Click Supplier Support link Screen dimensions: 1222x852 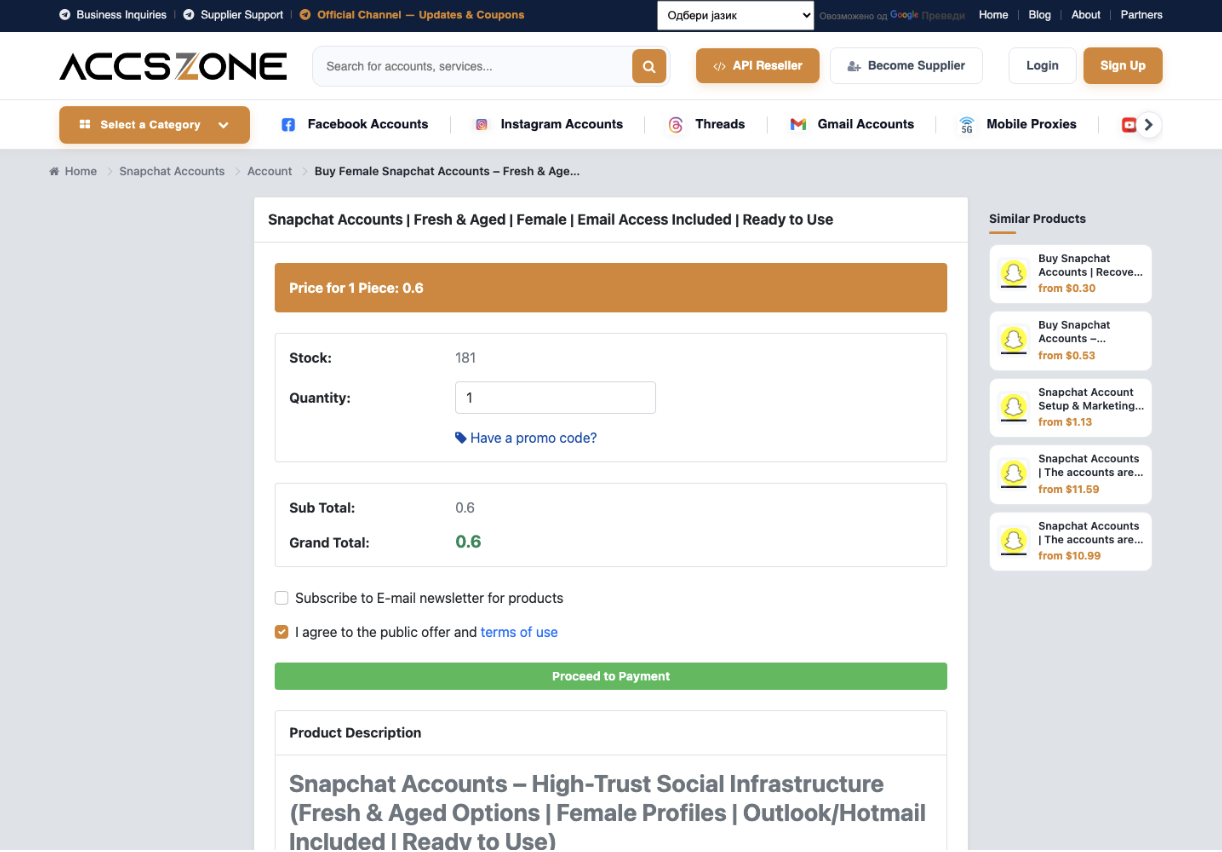(233, 15)
